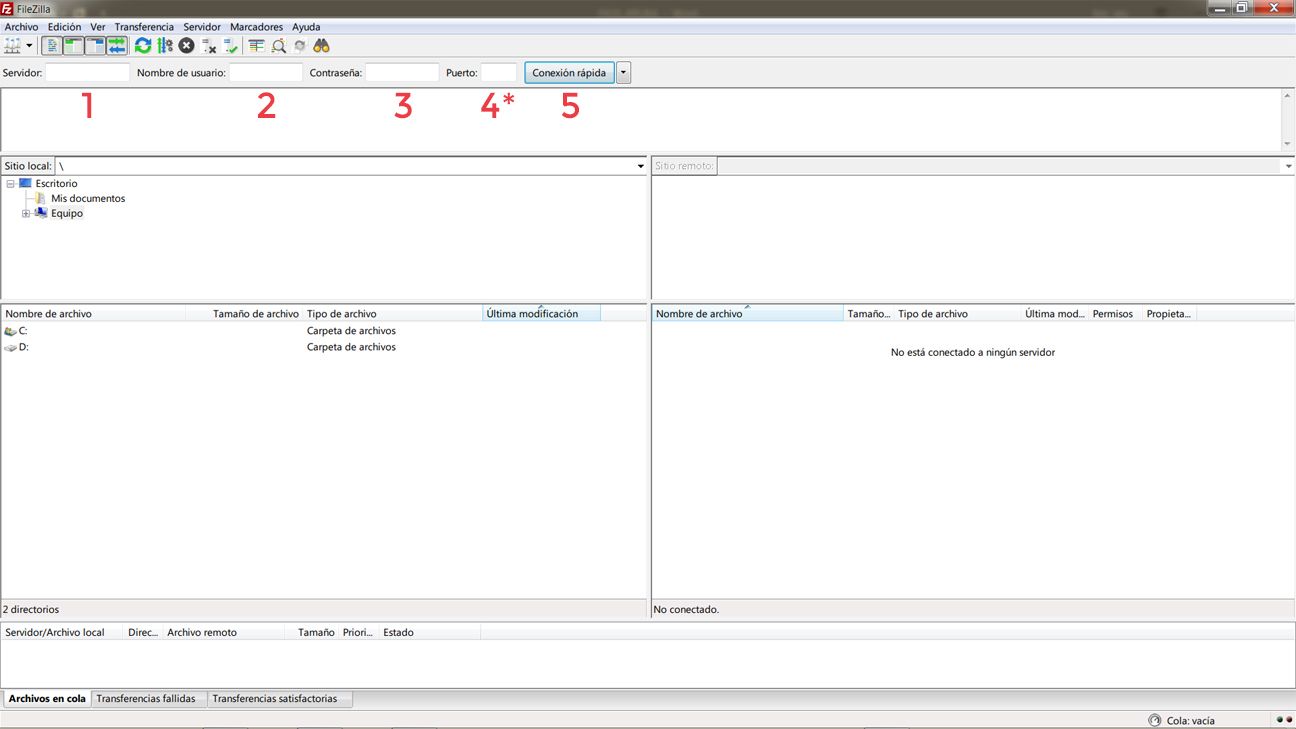Refresh the file and folder lists
The image size is (1296, 729).
pos(143,46)
